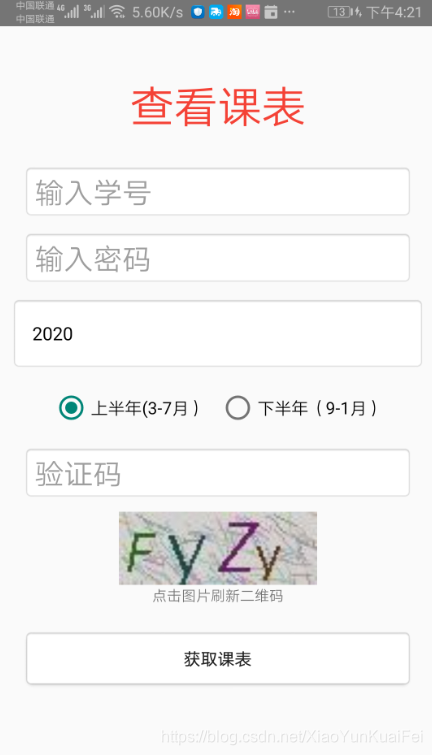Screen dimensions: 432x755
Task: Focus the 输入学号 student ID field
Action: pyautogui.click(x=218, y=192)
